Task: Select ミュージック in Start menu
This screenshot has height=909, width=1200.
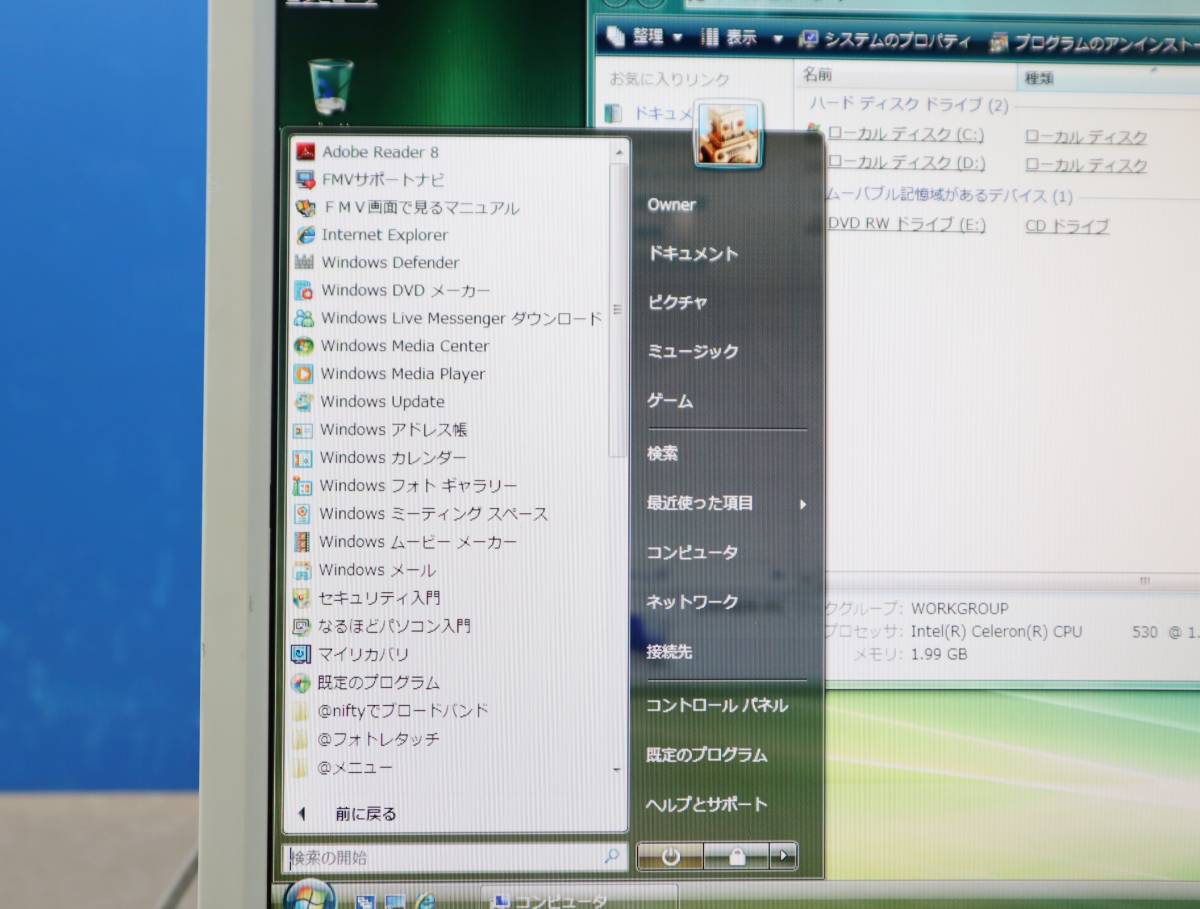Action: tap(692, 352)
